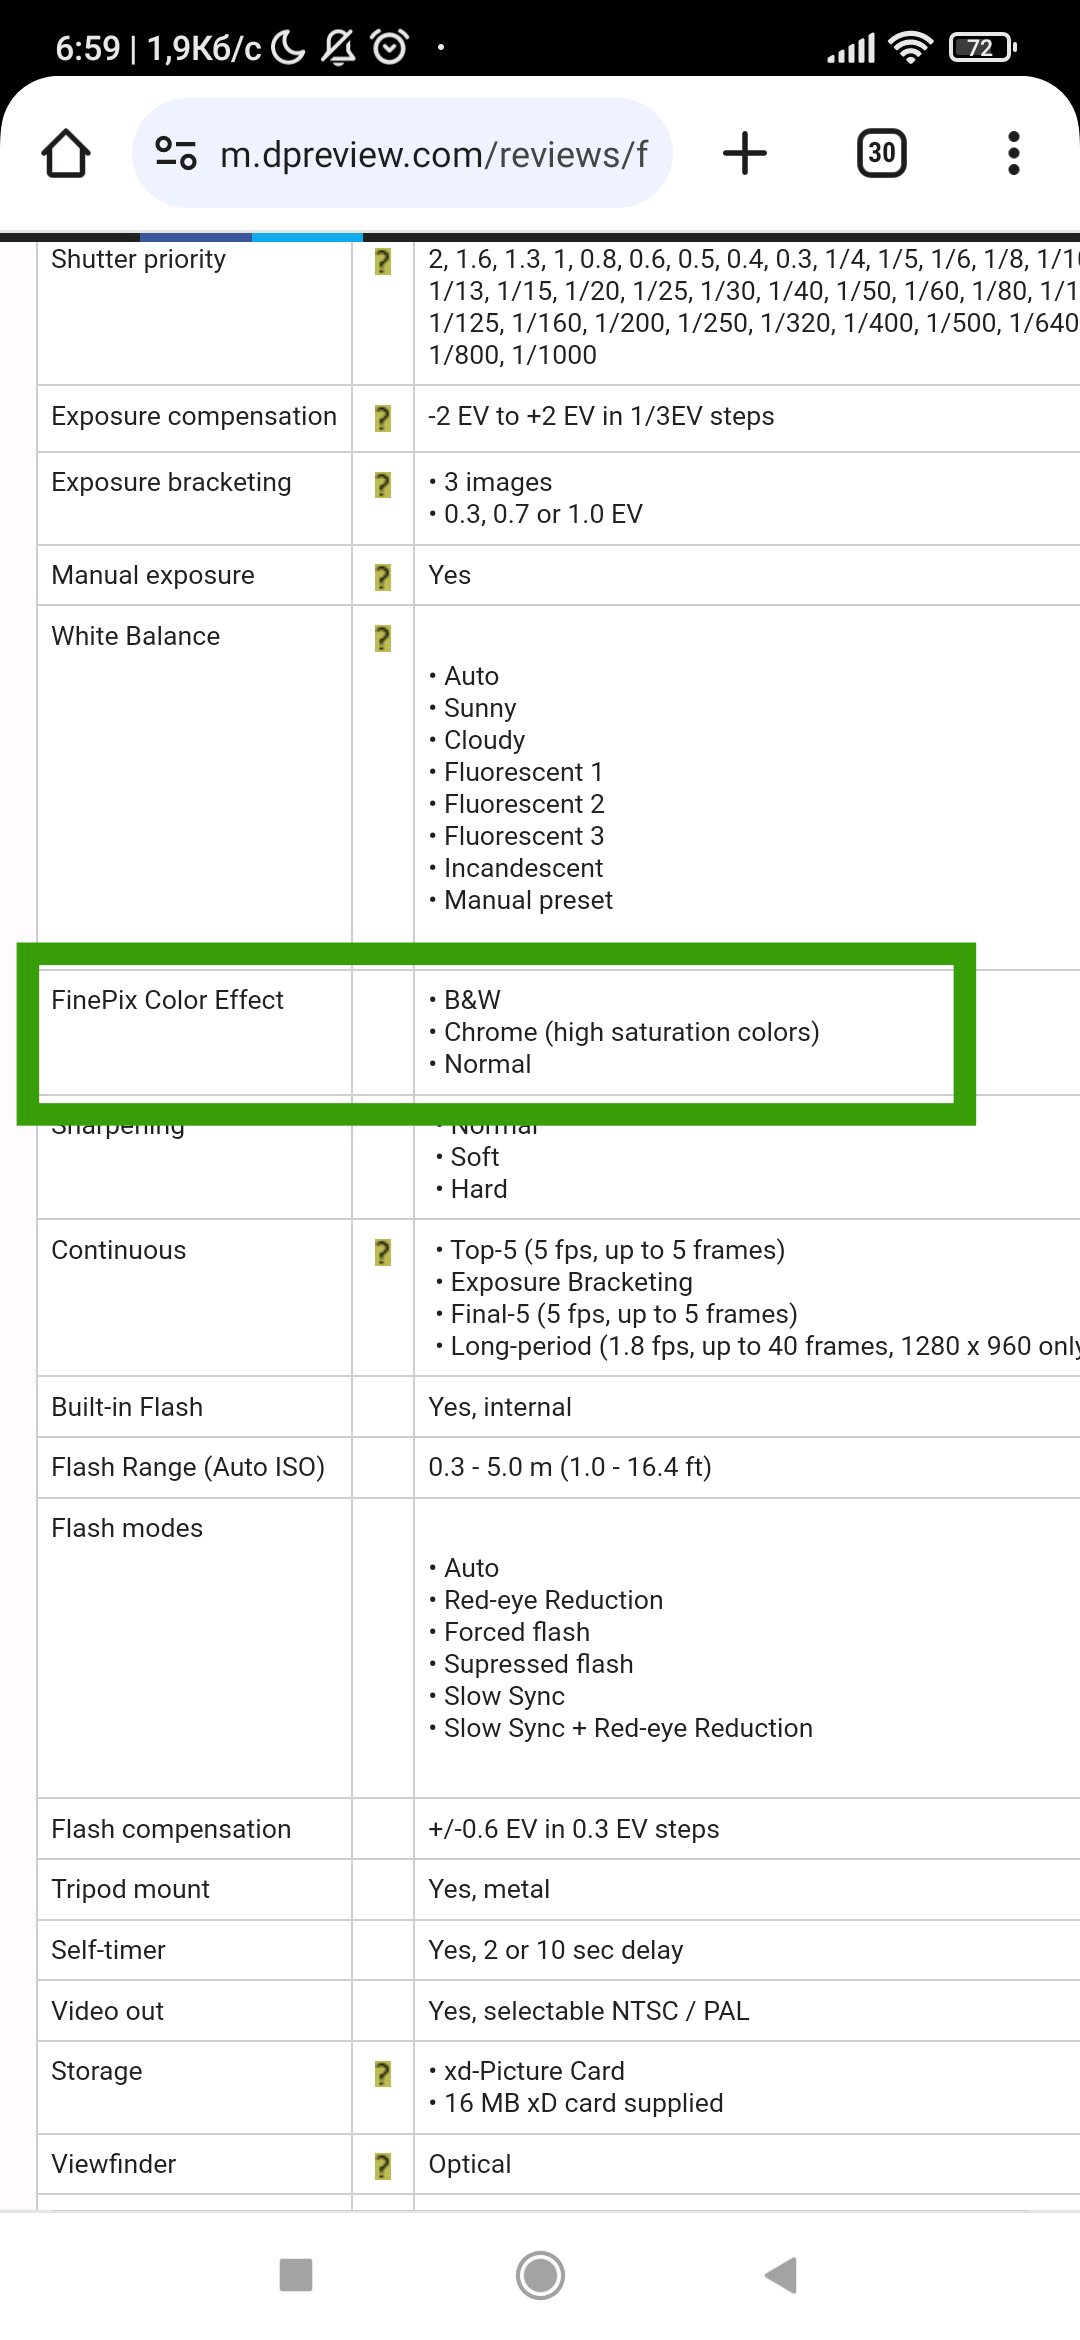The height and width of the screenshot is (2340, 1080).
Task: Tap the browser home icon
Action: point(66,154)
